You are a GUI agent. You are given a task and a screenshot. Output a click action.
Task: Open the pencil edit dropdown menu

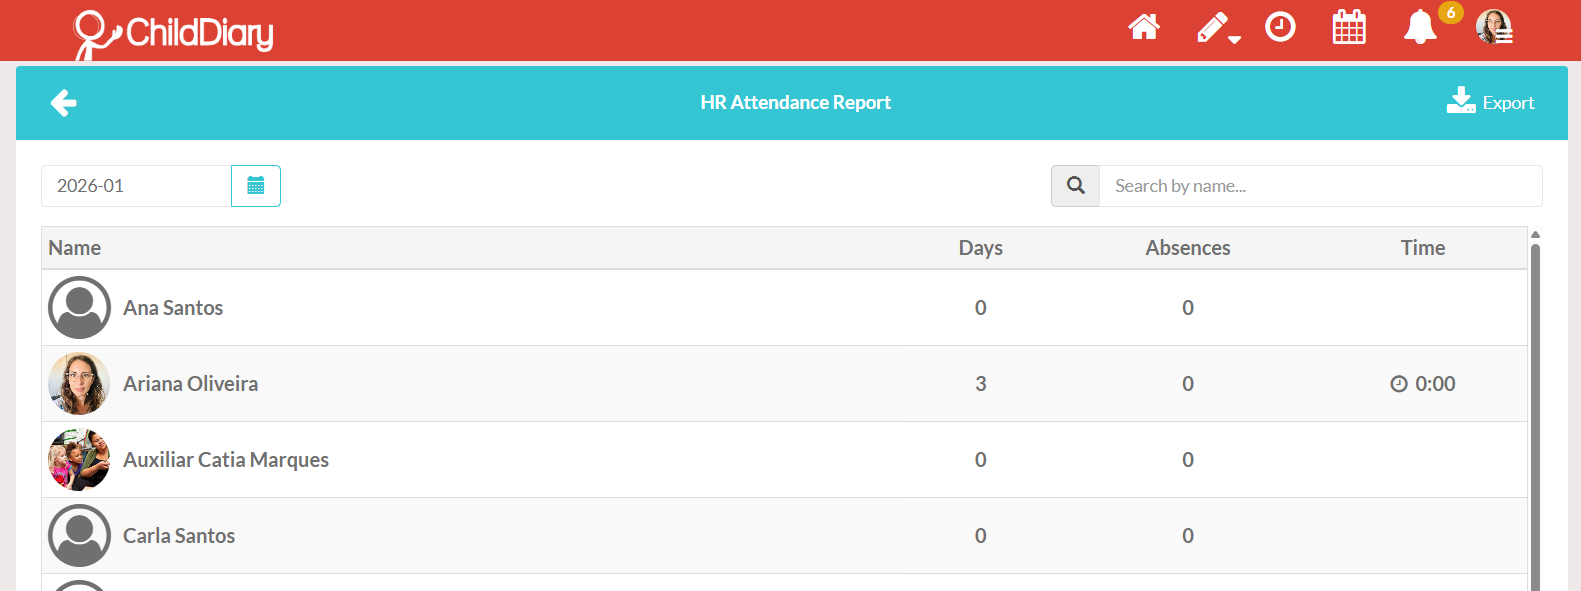click(x=1219, y=28)
